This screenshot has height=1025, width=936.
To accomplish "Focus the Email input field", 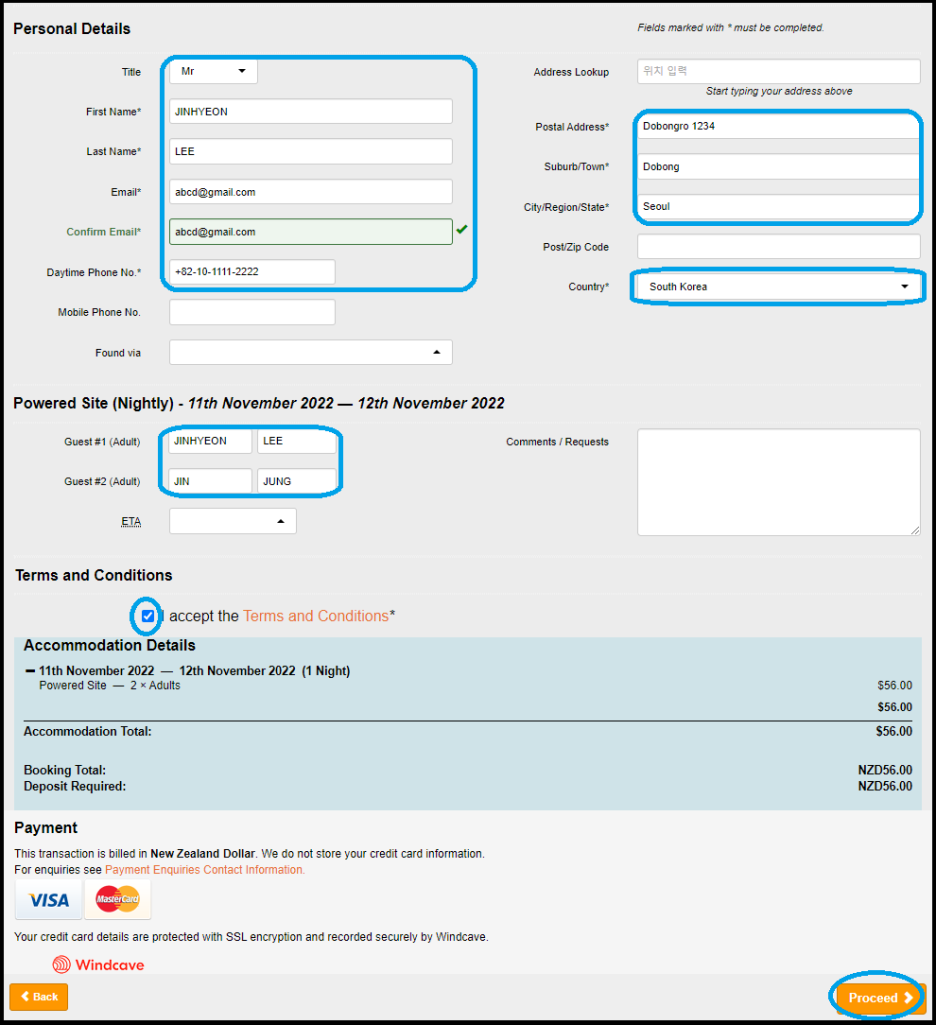I will [x=310, y=192].
